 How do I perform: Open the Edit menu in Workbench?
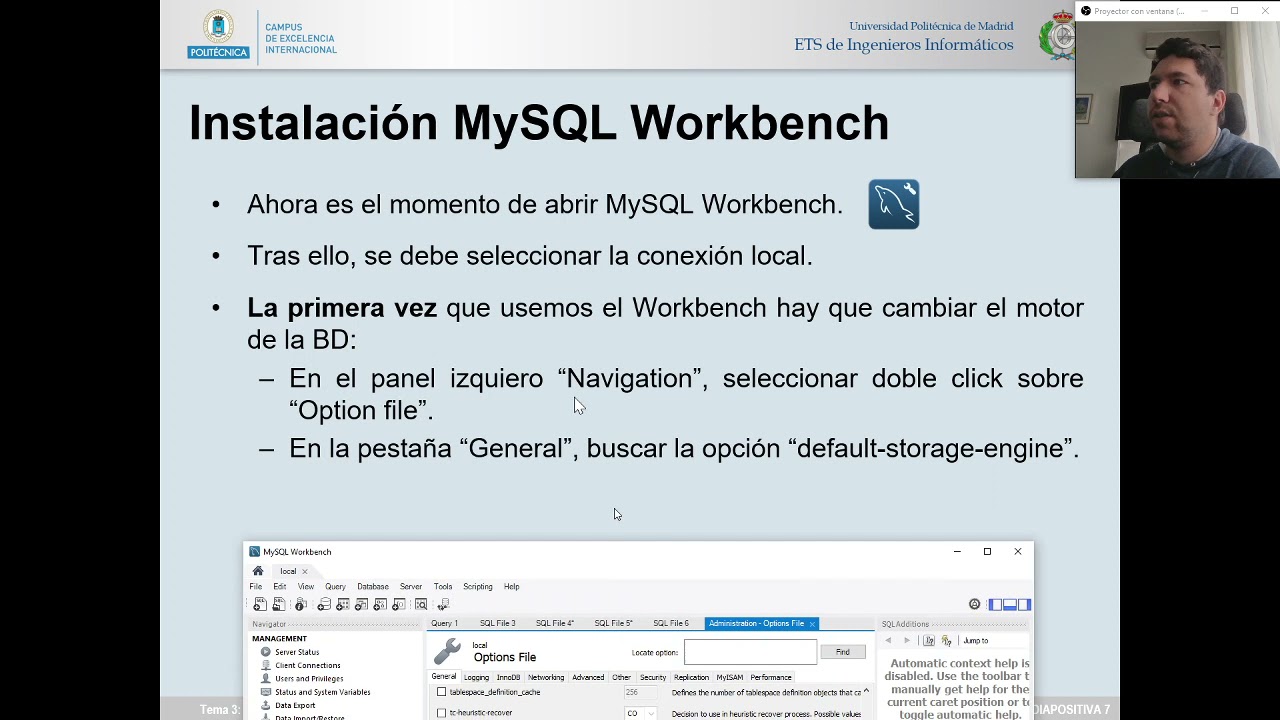click(x=280, y=586)
